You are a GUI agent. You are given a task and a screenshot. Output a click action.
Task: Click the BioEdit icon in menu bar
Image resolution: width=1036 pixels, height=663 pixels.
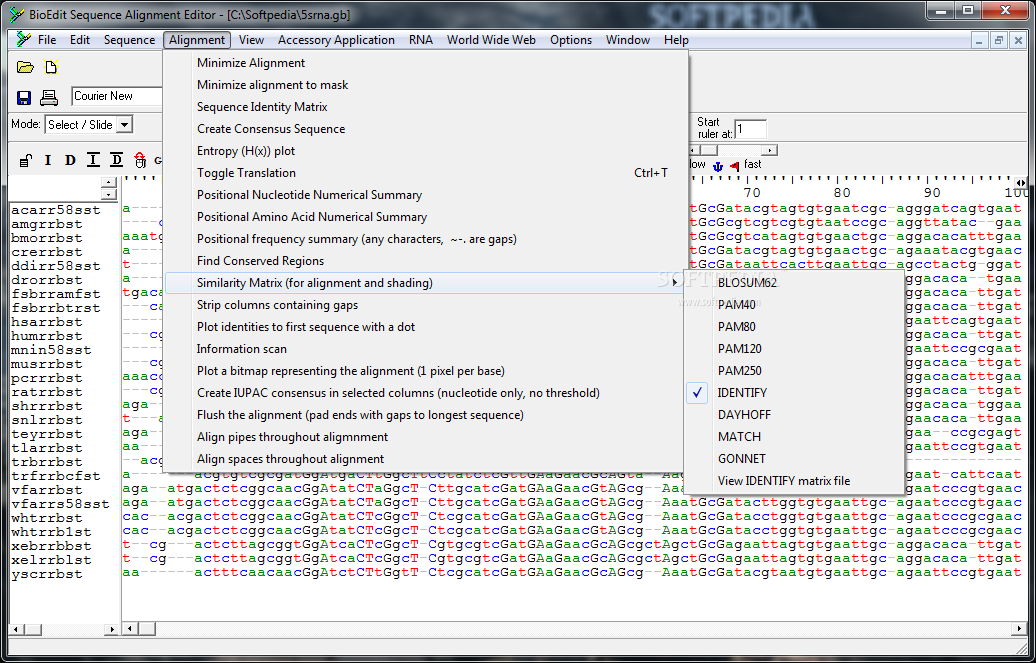pos(23,40)
